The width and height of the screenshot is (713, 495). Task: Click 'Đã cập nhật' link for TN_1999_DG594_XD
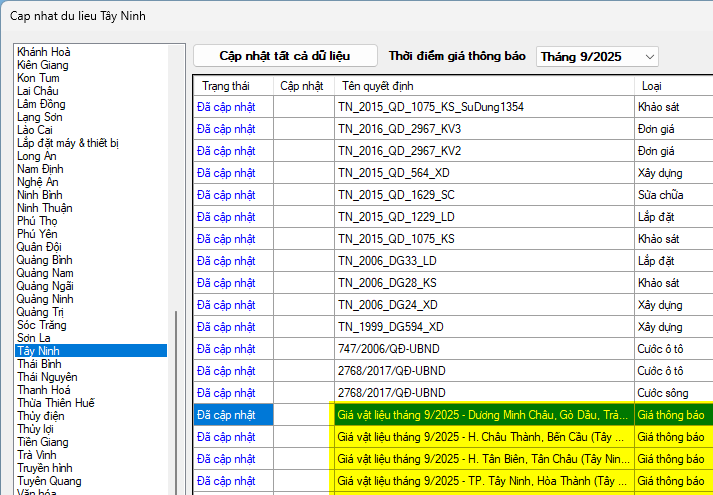tap(226, 327)
